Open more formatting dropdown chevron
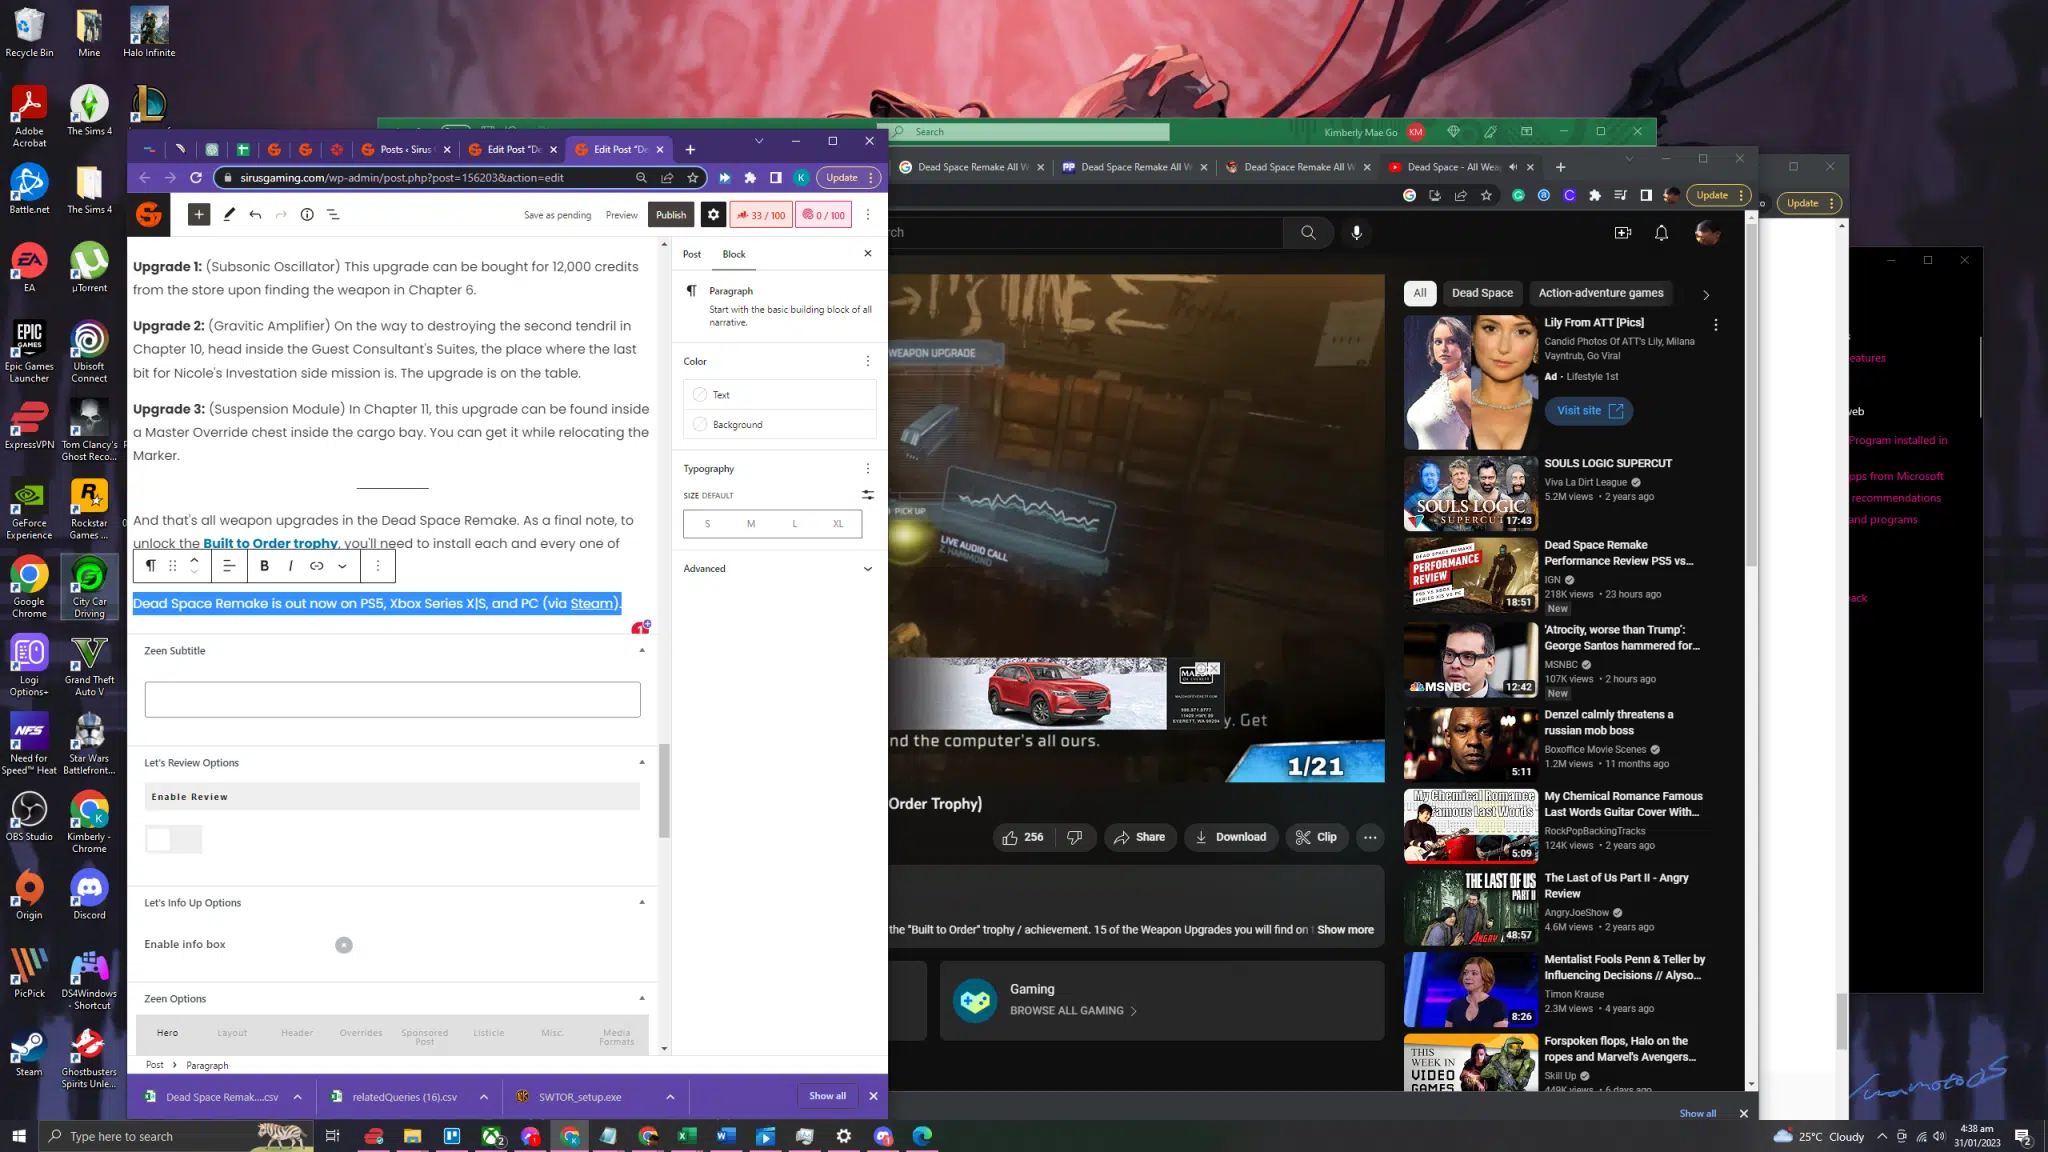This screenshot has height=1152, width=2048. 342,566
